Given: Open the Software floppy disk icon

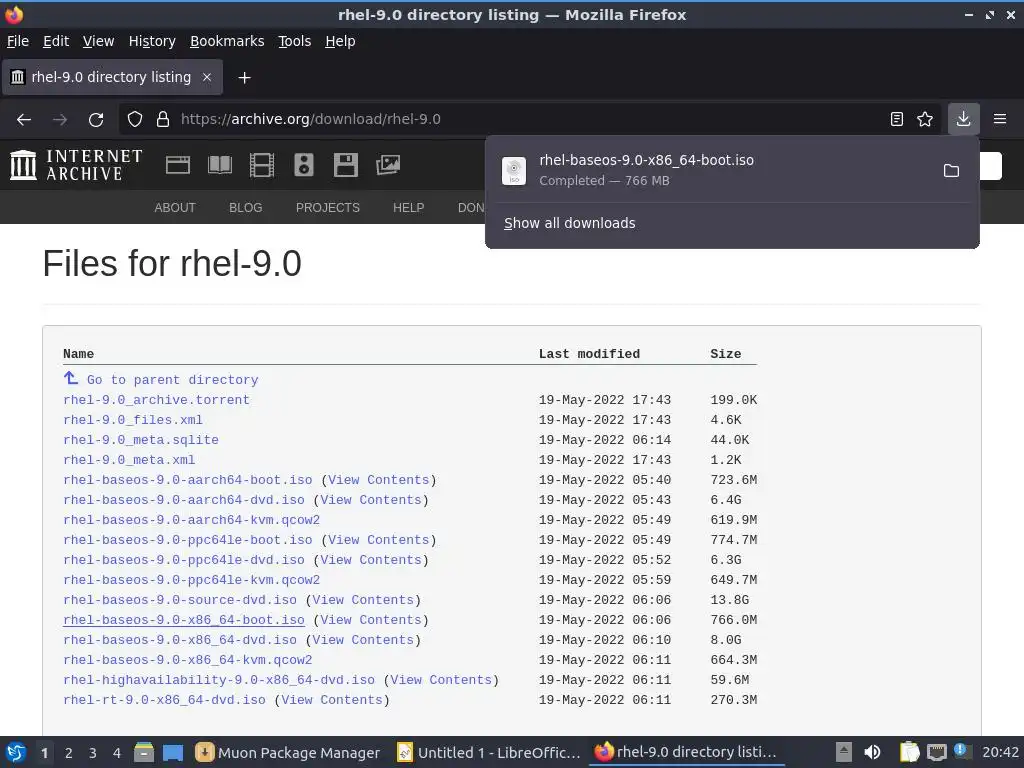Looking at the screenshot, I should pos(345,165).
